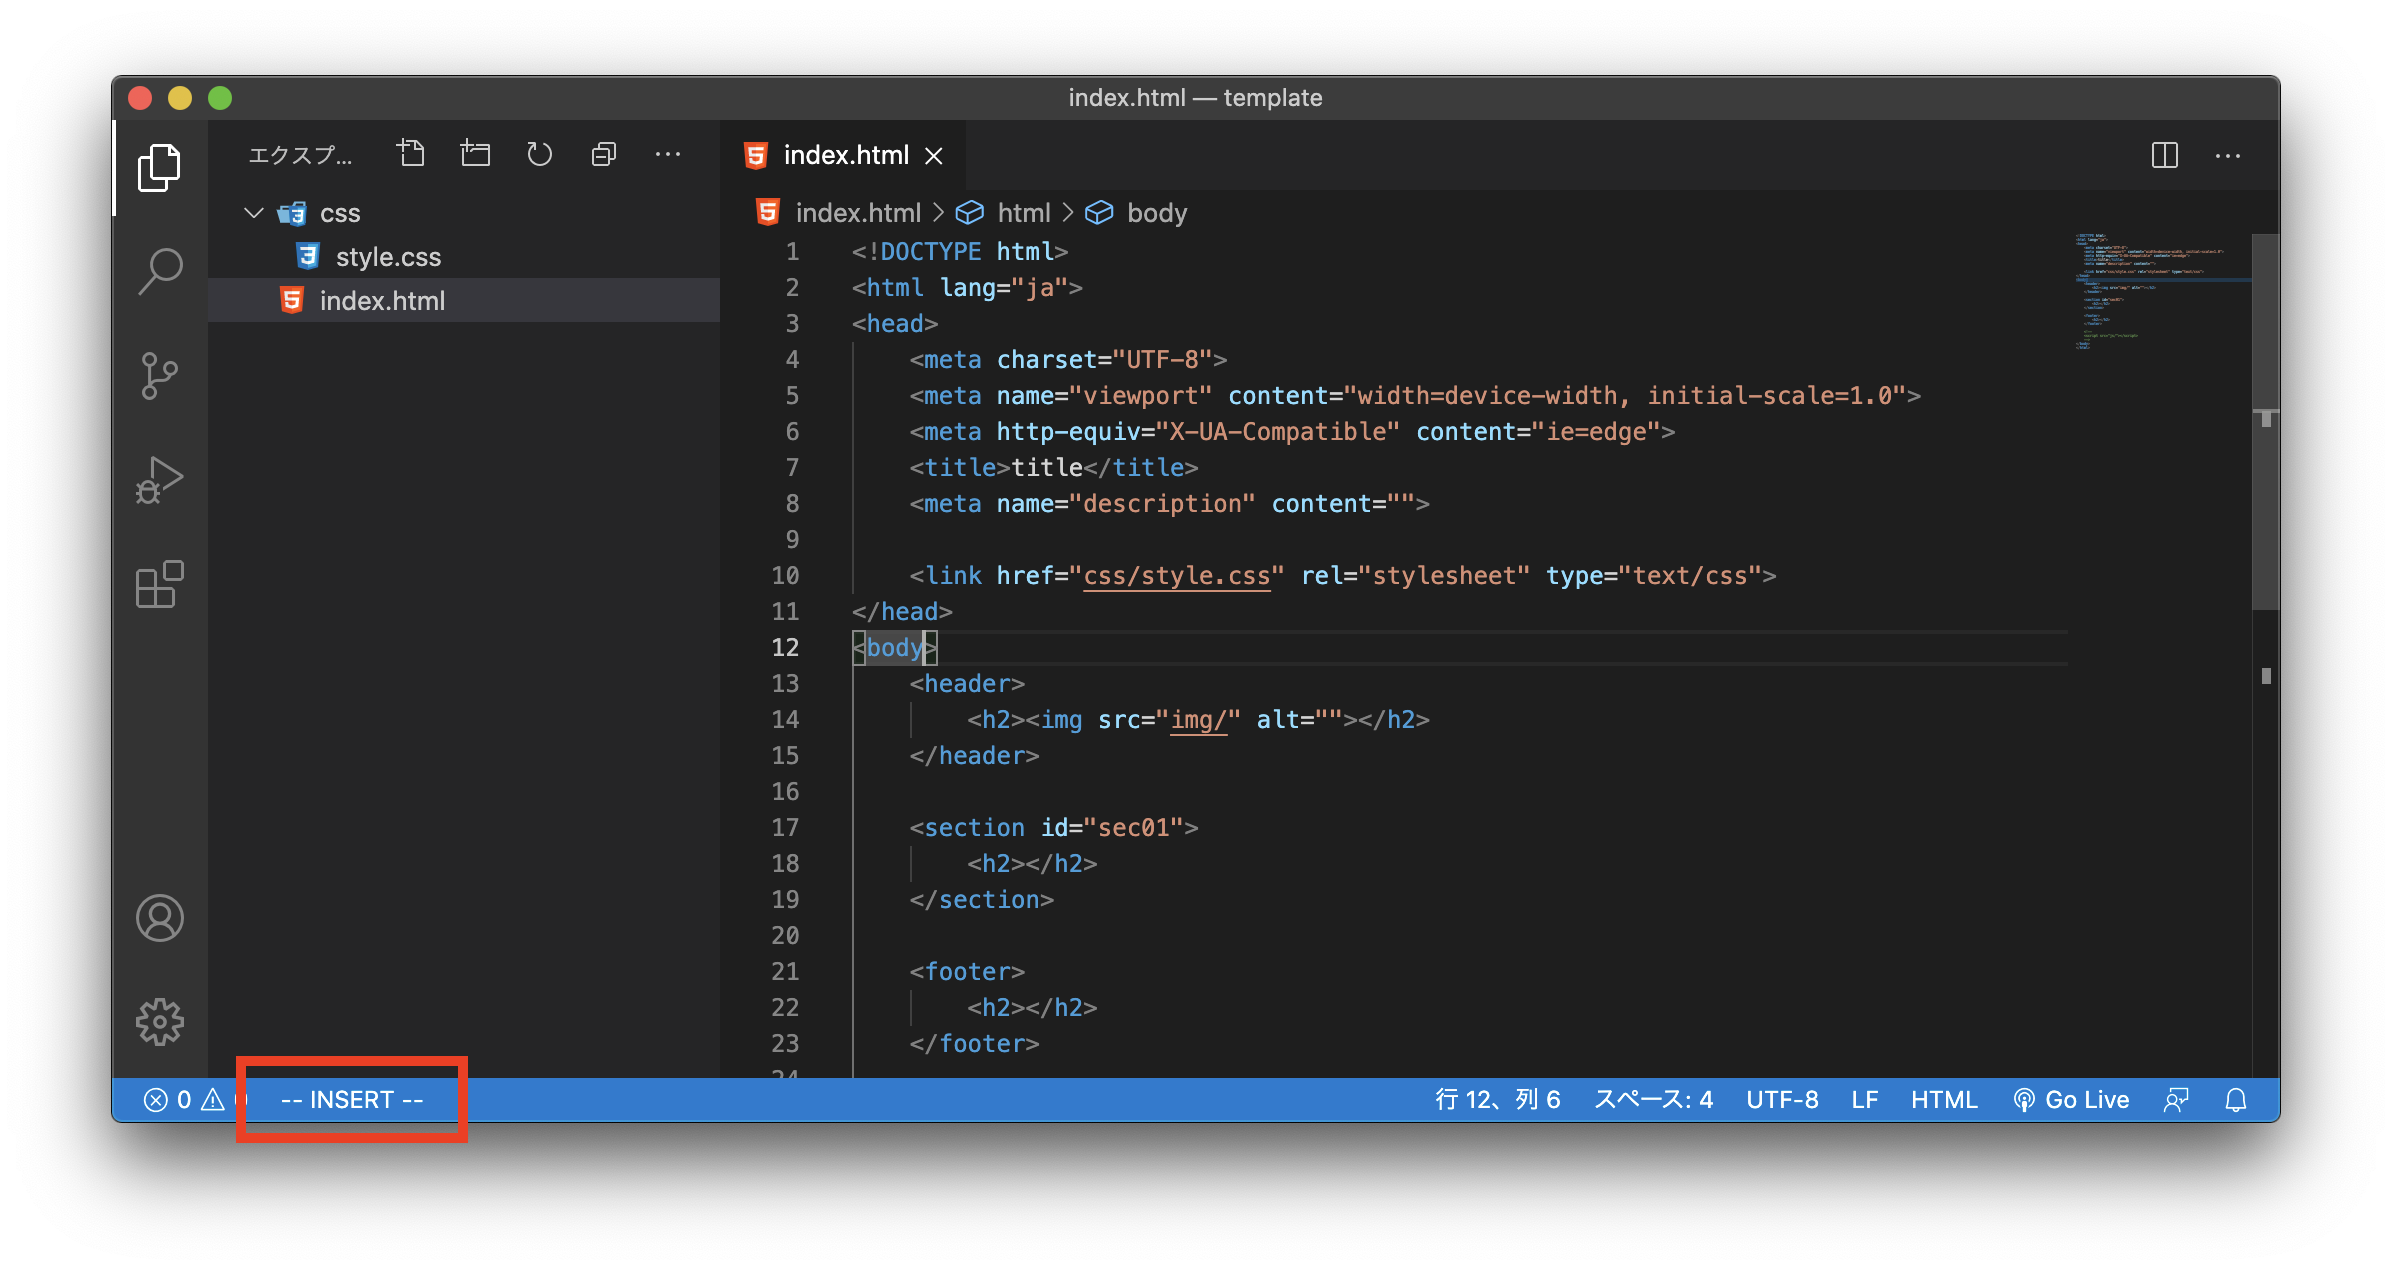The image size is (2392, 1270).
Task: Open the Source Control view
Action: click(x=159, y=376)
